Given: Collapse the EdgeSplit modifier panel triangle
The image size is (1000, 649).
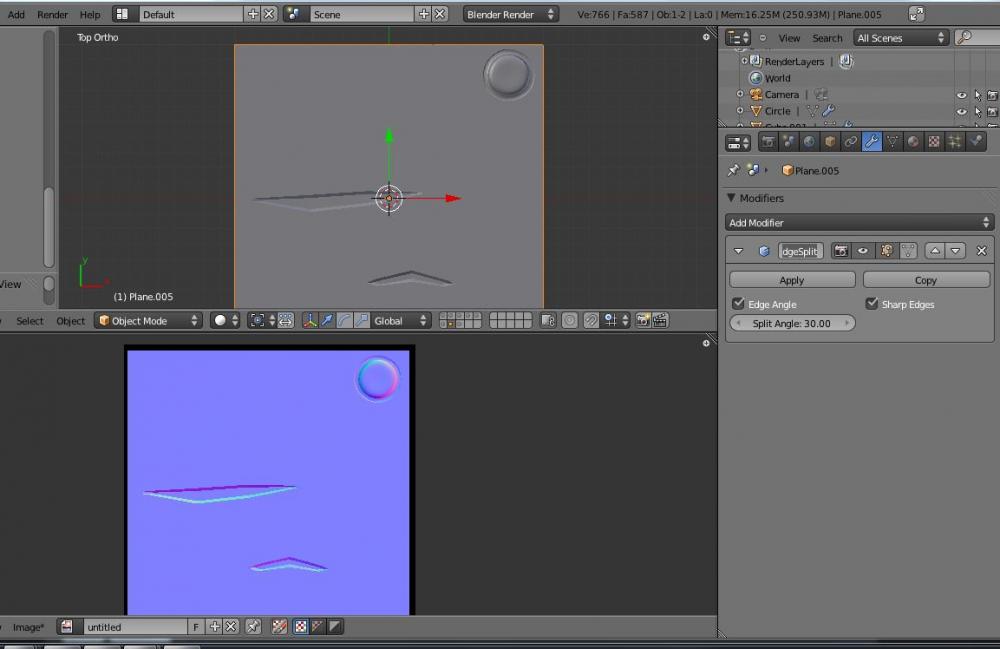Looking at the screenshot, I should (x=739, y=251).
